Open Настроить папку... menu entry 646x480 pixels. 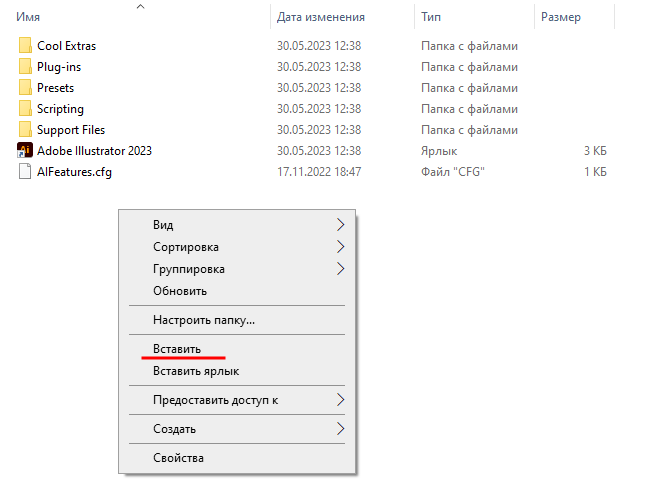point(204,320)
